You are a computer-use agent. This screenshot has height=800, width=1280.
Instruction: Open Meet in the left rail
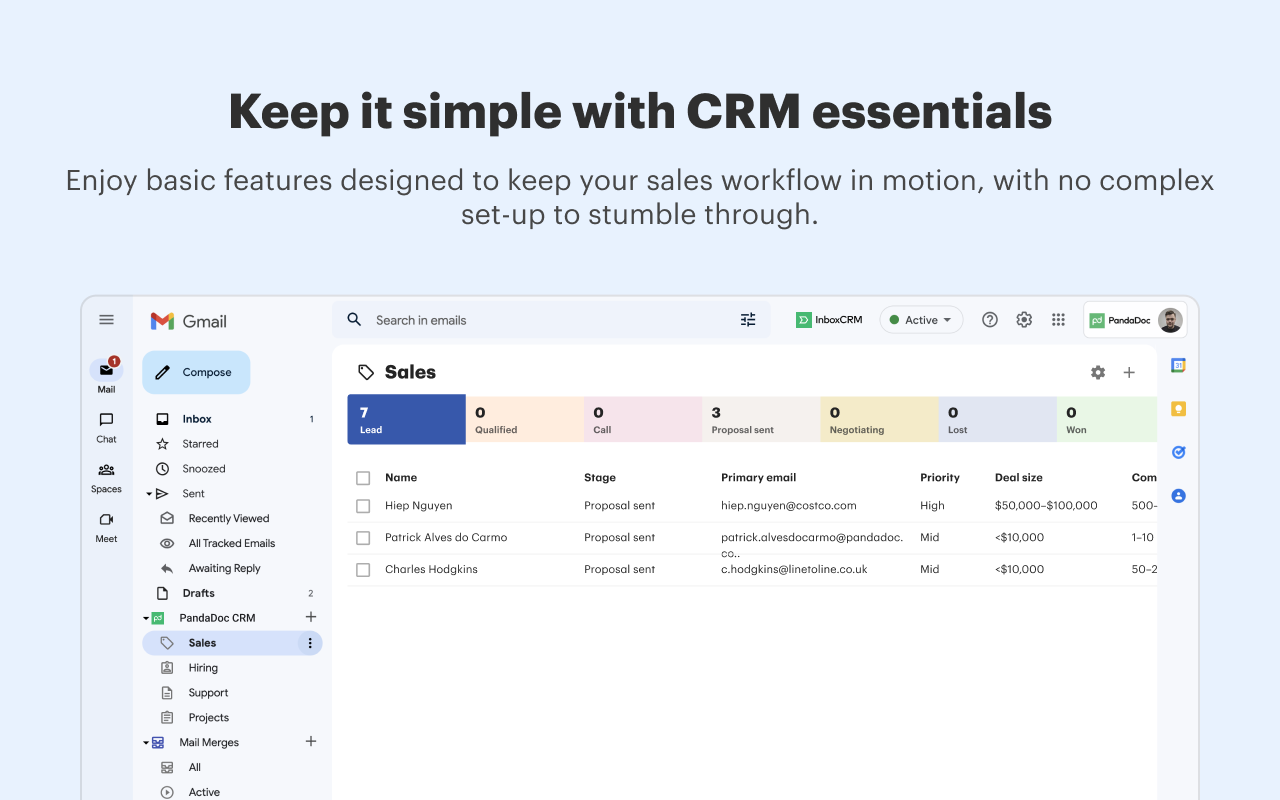click(x=106, y=527)
